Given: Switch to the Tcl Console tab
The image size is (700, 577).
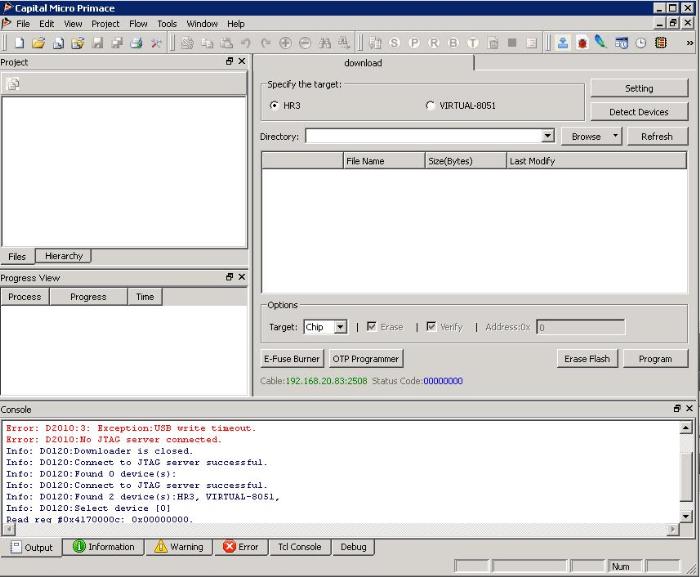Looking at the screenshot, I should point(299,547).
